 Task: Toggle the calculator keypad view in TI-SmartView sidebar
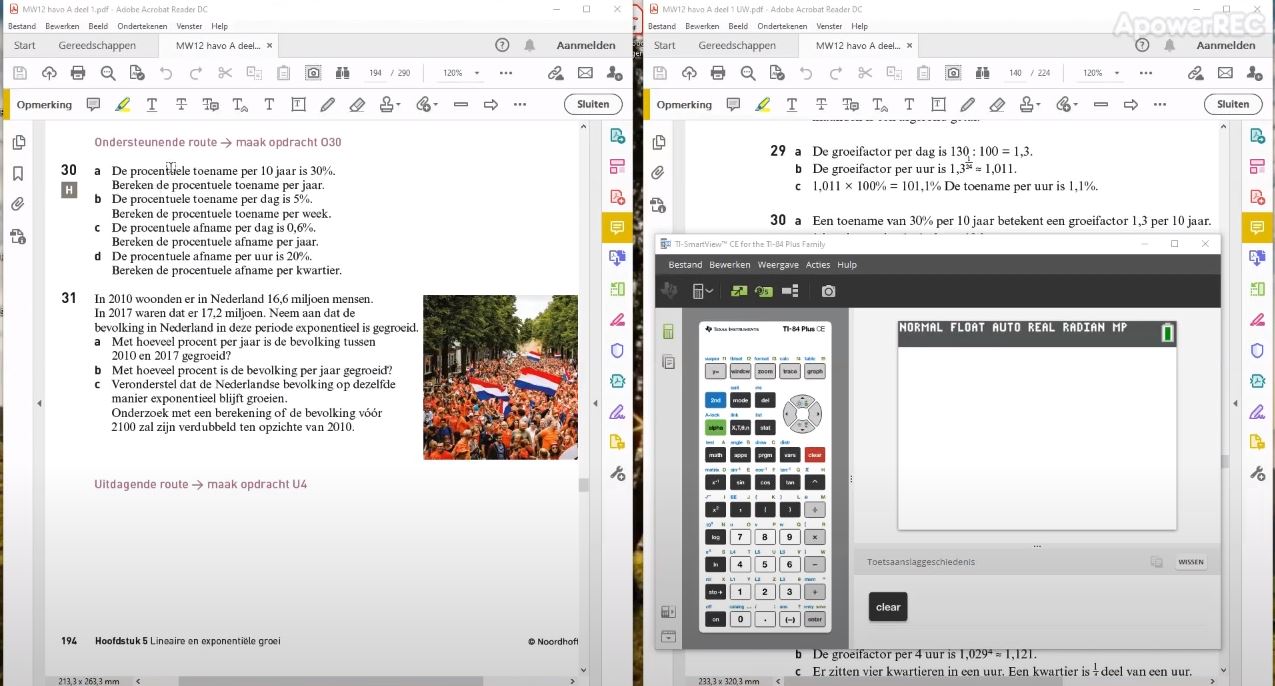click(x=668, y=332)
